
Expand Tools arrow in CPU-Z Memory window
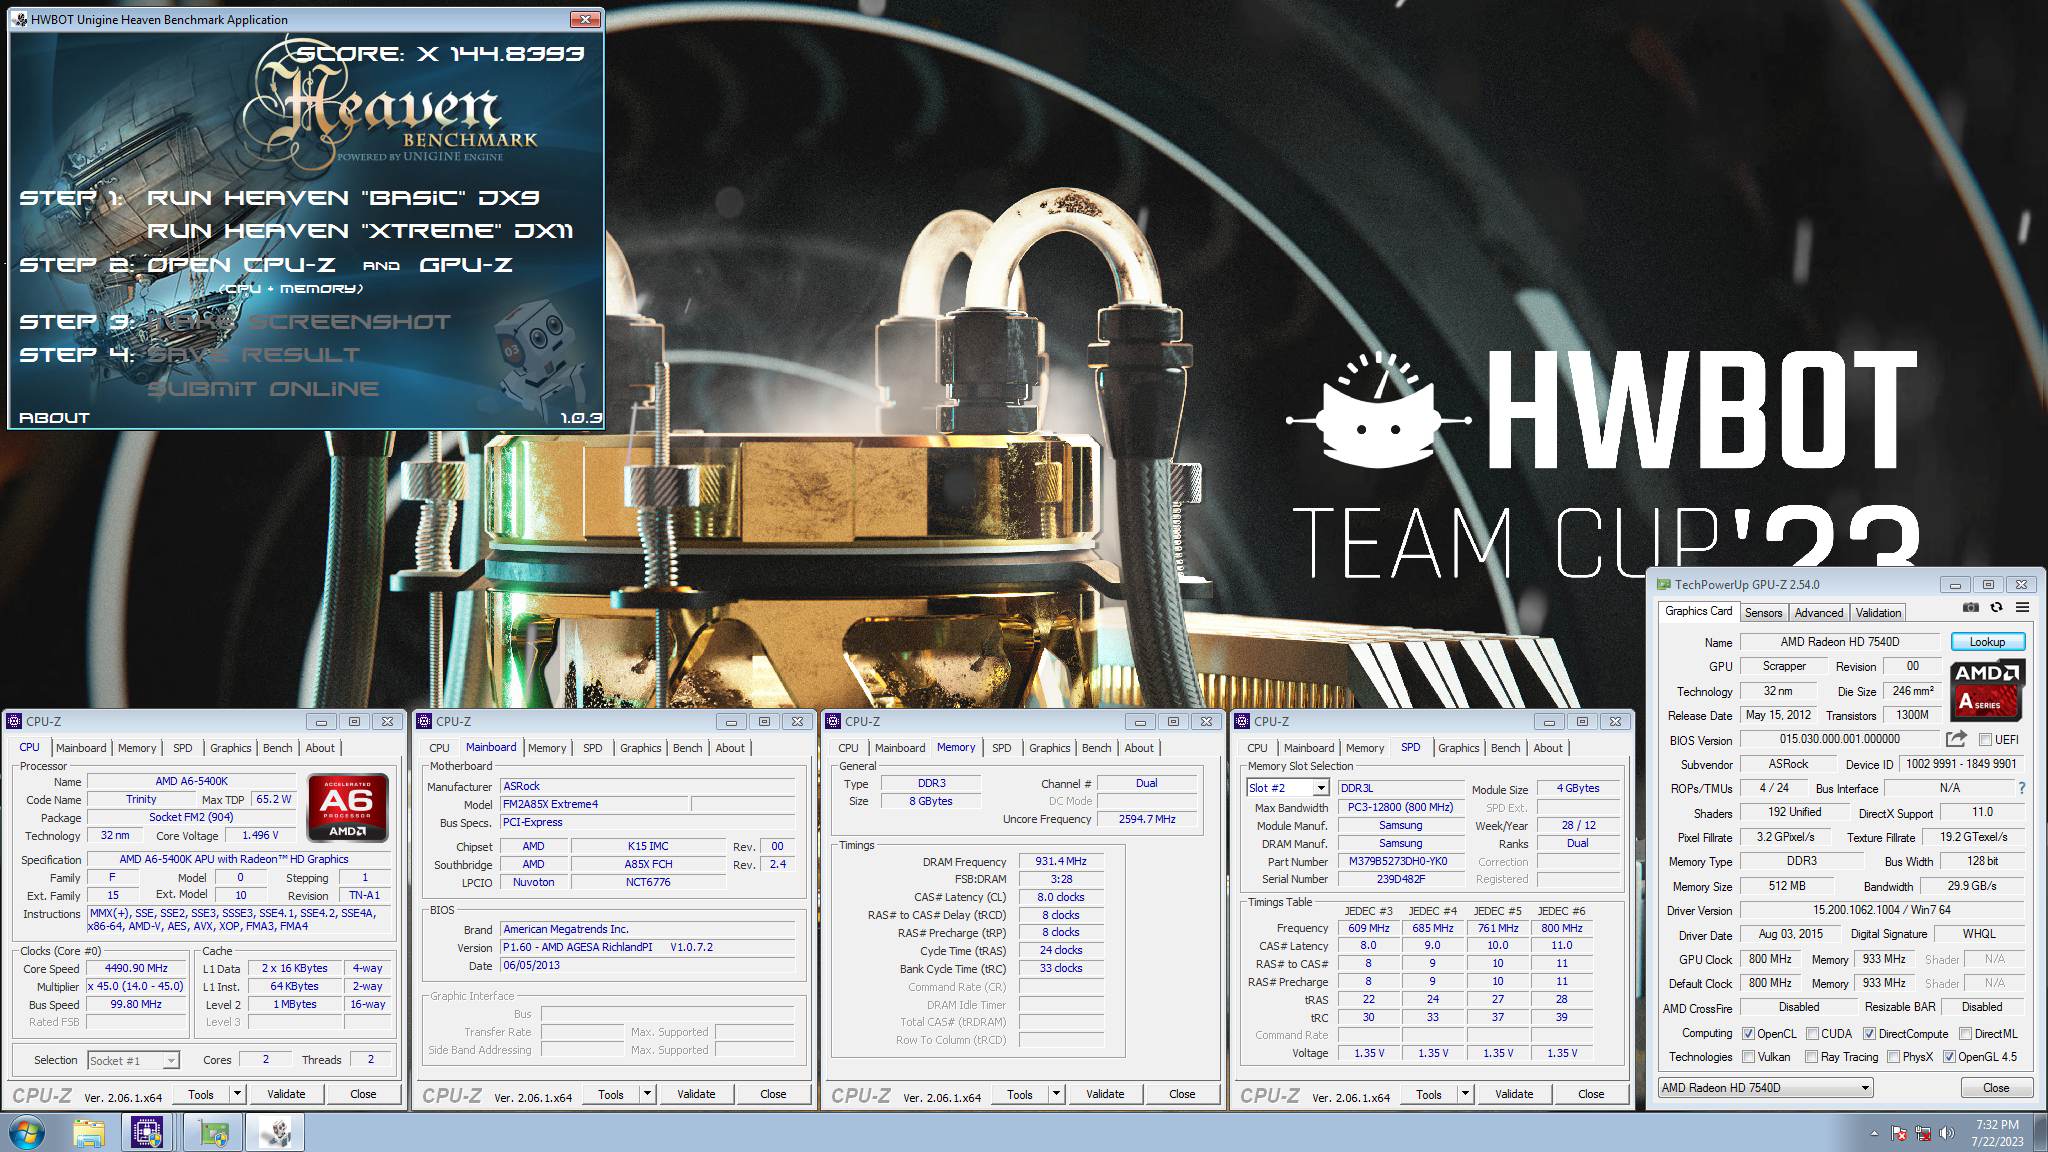click(1056, 1094)
